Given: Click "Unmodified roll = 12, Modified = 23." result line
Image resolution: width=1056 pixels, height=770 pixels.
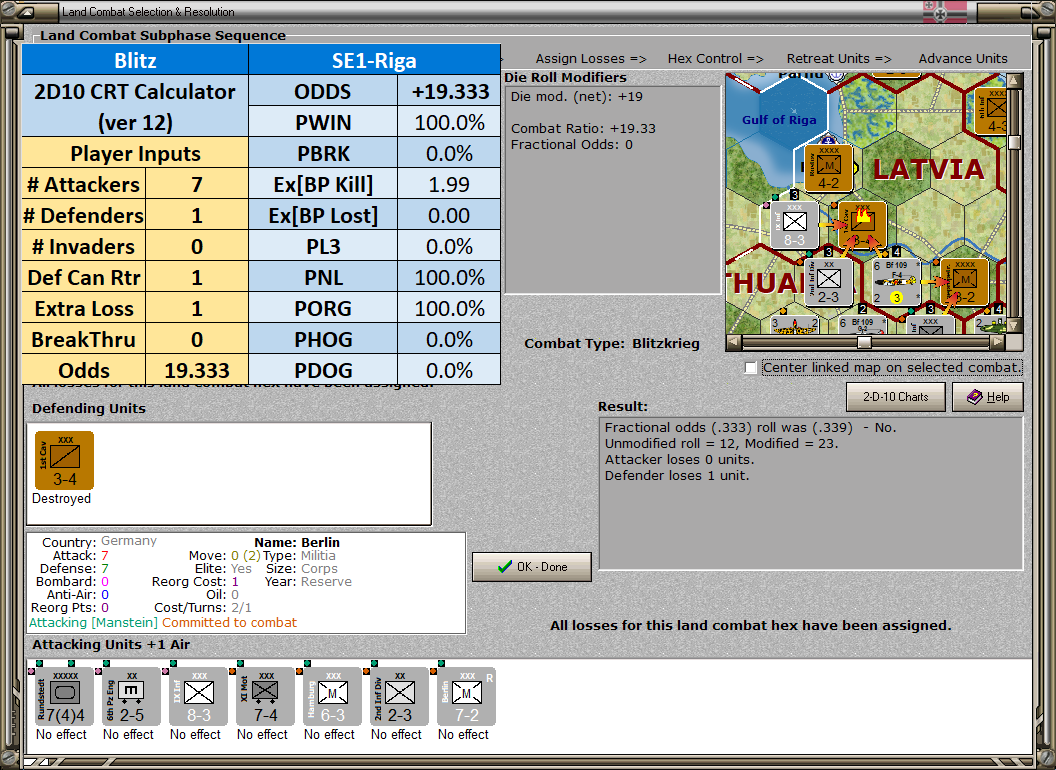Looking at the screenshot, I should pos(721,443).
